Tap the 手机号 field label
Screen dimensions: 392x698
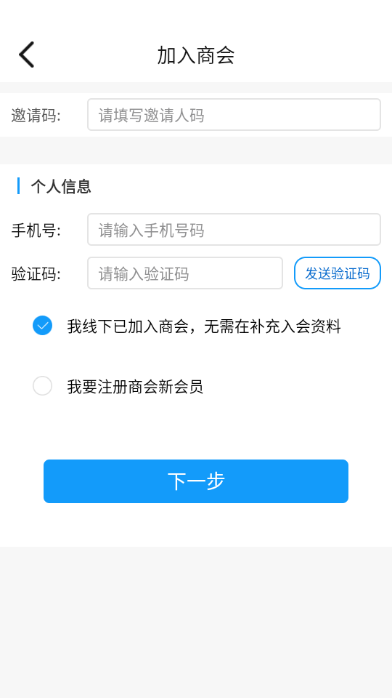[x=36, y=230]
